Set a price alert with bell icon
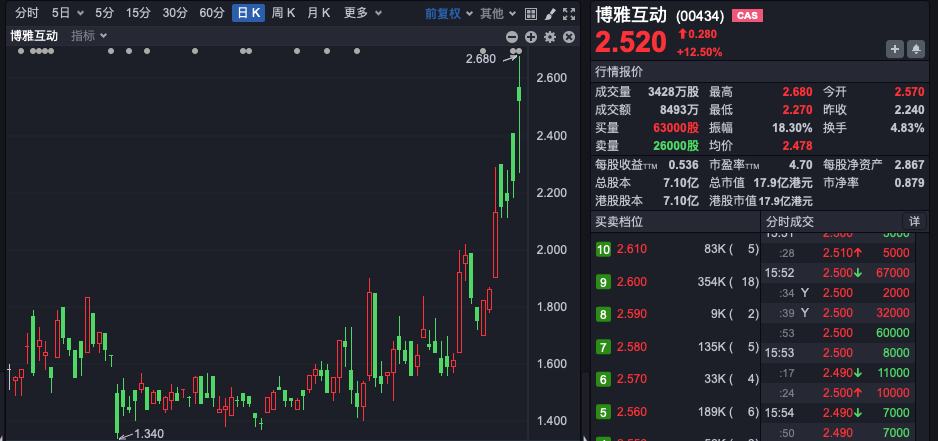This screenshot has height=441, width=938. coord(916,50)
